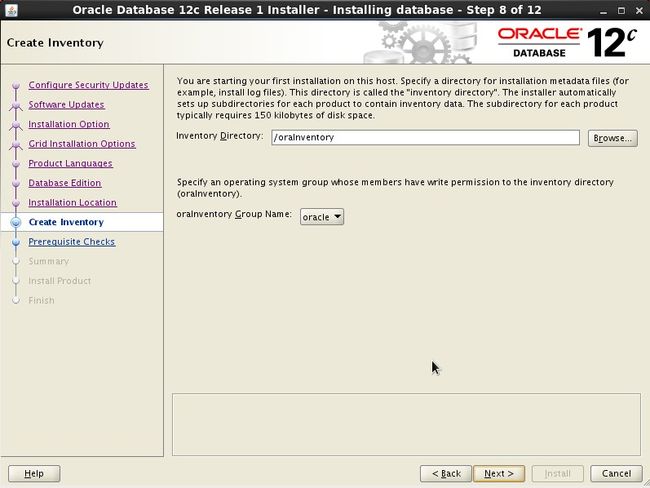Click the Oracle Database 12c logo
The image size is (650, 488).
coord(566,43)
